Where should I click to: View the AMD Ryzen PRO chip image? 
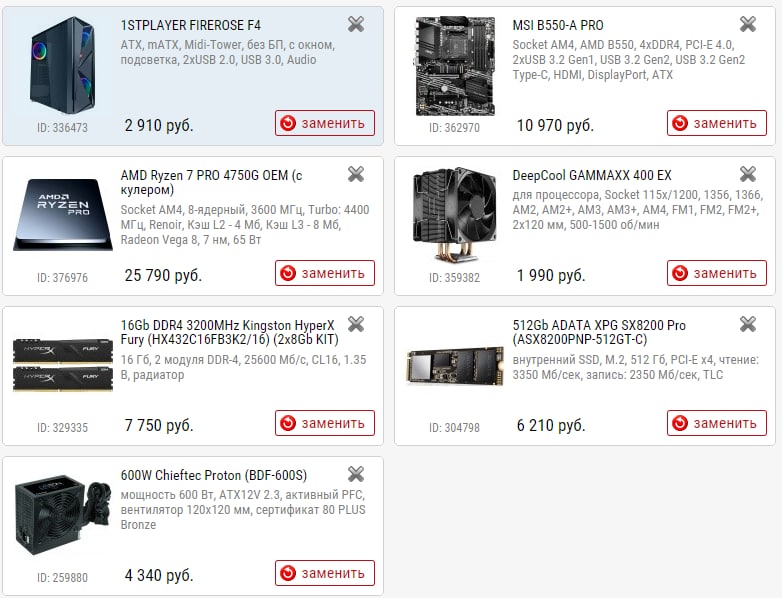point(62,214)
